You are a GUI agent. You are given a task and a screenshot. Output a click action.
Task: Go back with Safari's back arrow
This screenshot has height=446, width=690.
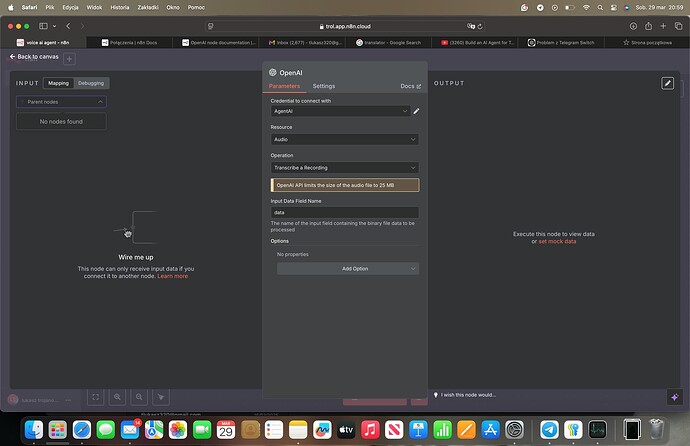pos(68,26)
